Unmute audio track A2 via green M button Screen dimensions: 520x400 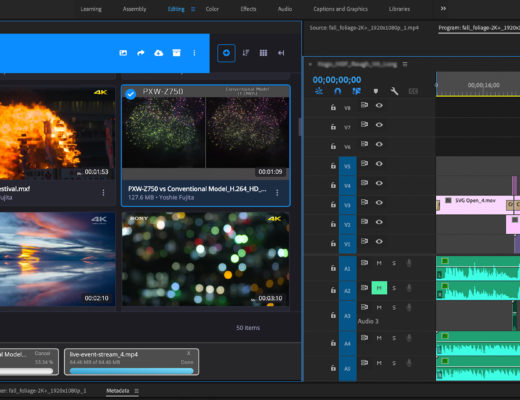point(379,288)
